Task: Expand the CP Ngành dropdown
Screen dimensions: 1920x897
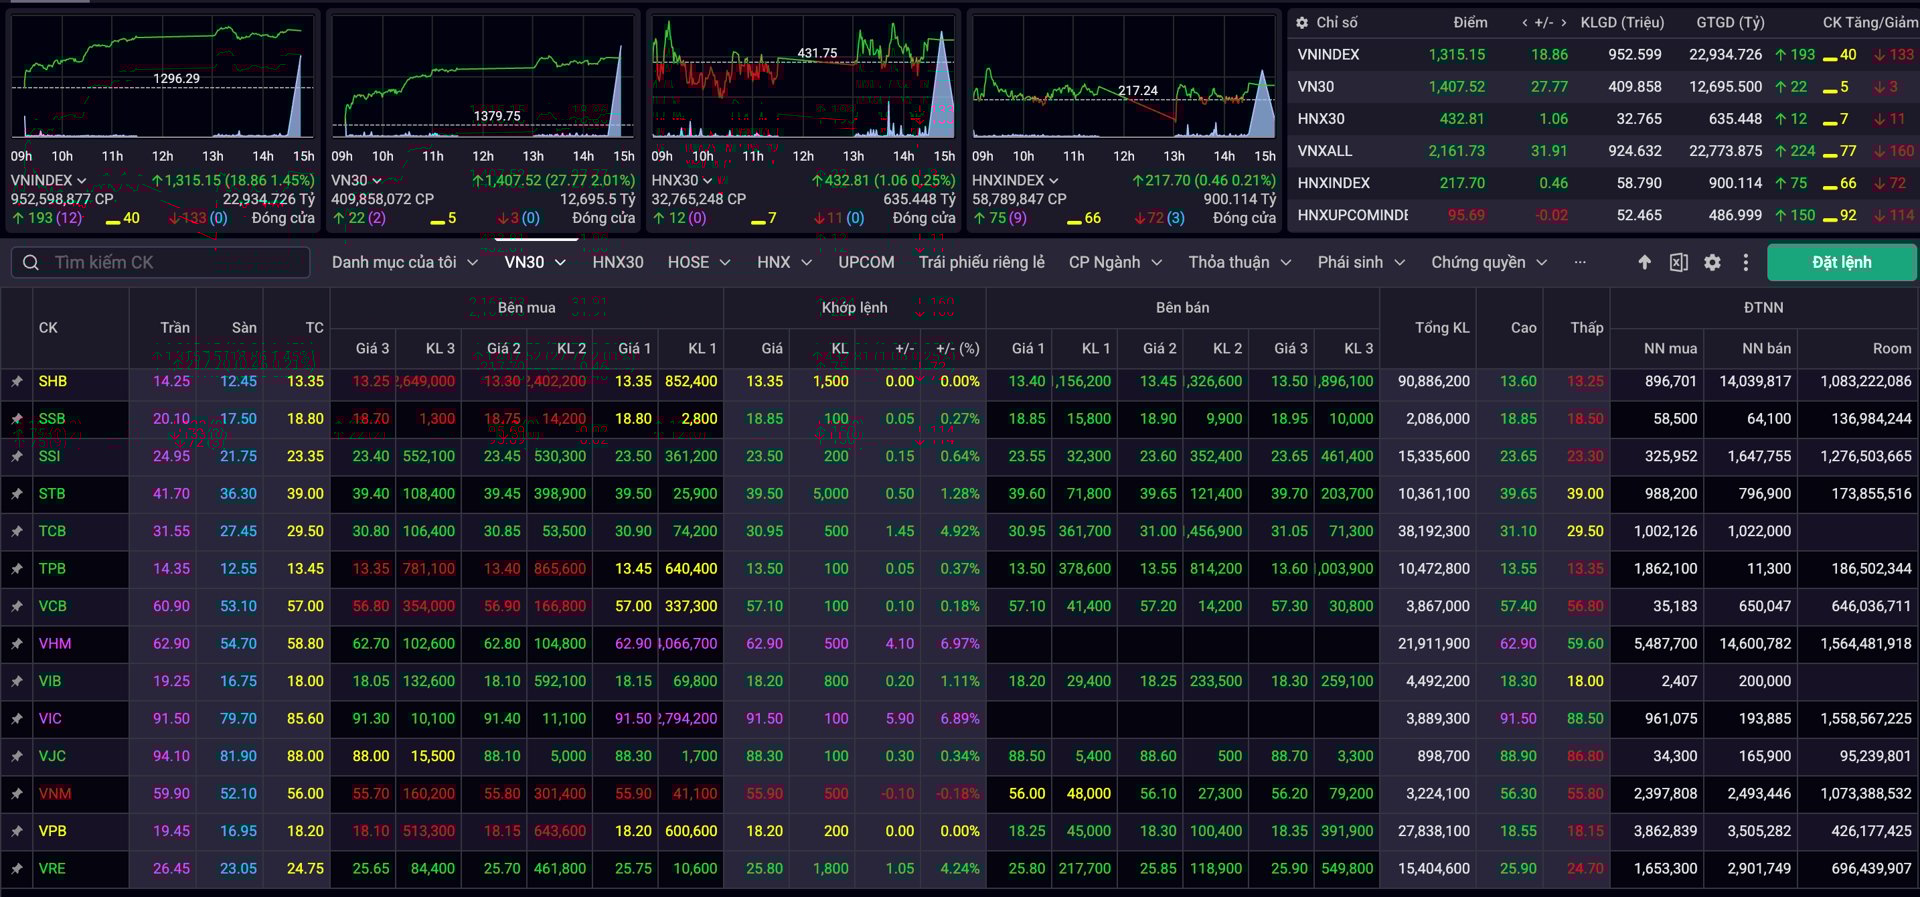Action: [1115, 262]
